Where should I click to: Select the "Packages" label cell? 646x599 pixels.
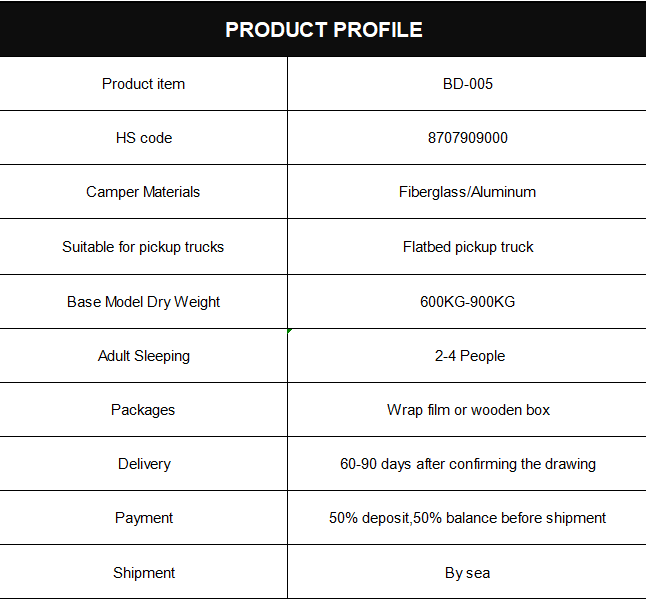[x=143, y=410]
